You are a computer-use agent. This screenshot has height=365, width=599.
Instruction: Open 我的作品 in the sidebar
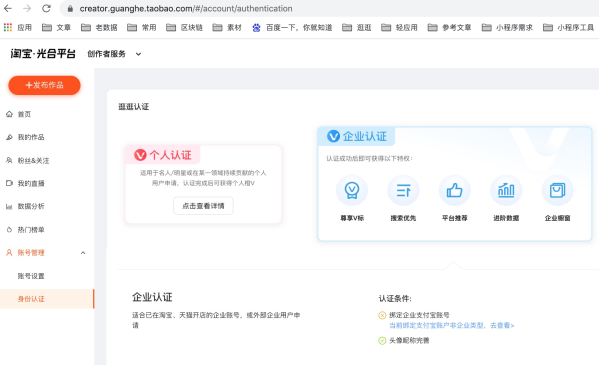31,137
